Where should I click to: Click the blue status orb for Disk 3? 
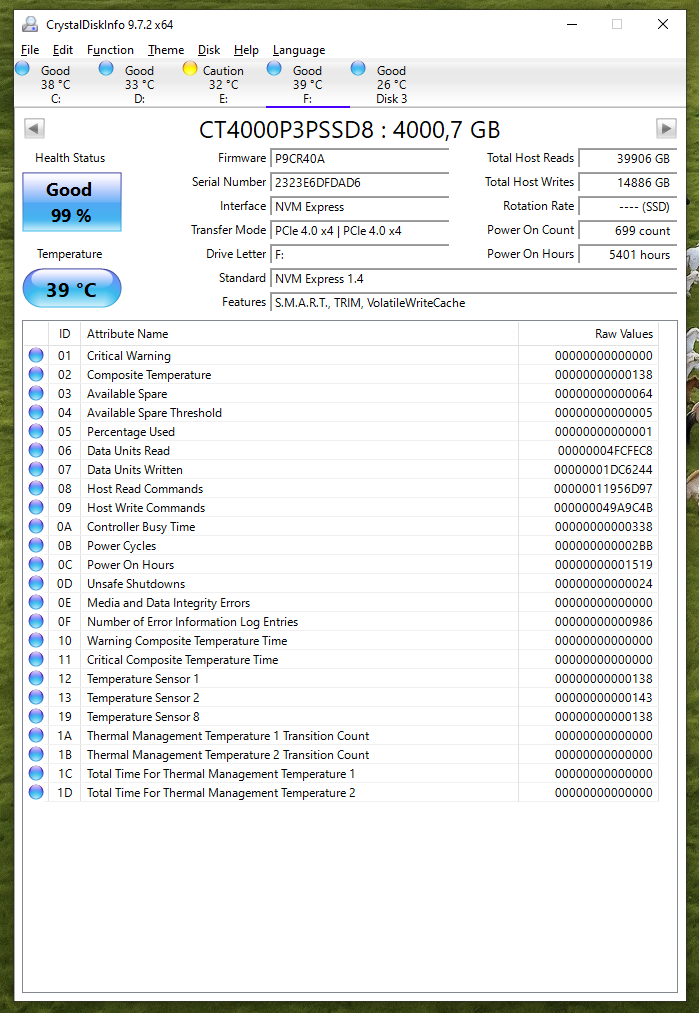point(358,68)
